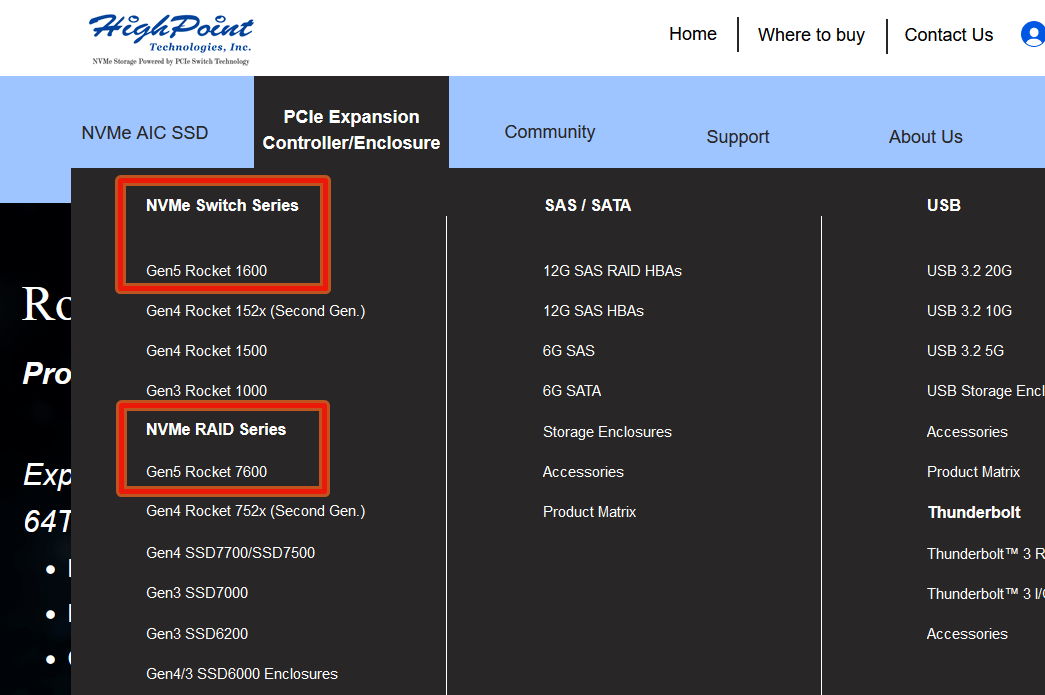Open the Support menu
1045x695 pixels.
738,137
